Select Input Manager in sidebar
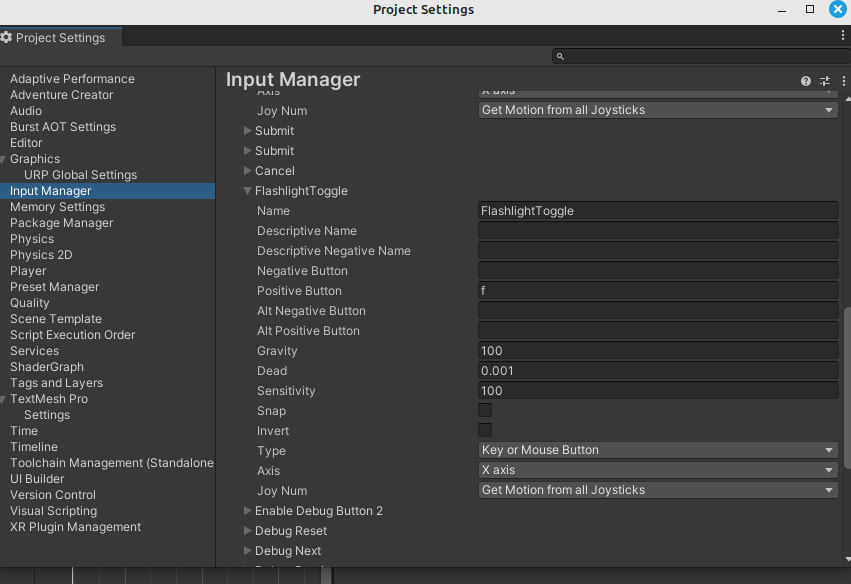 pyautogui.click(x=107, y=191)
